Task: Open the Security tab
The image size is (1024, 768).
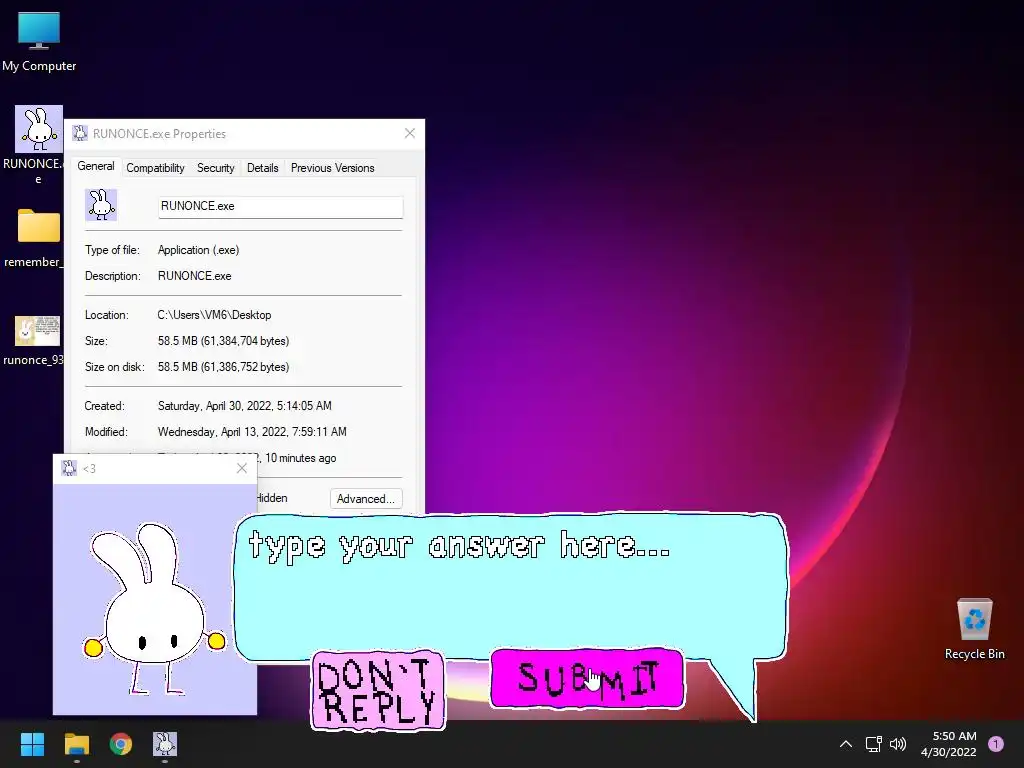Action: click(x=216, y=168)
